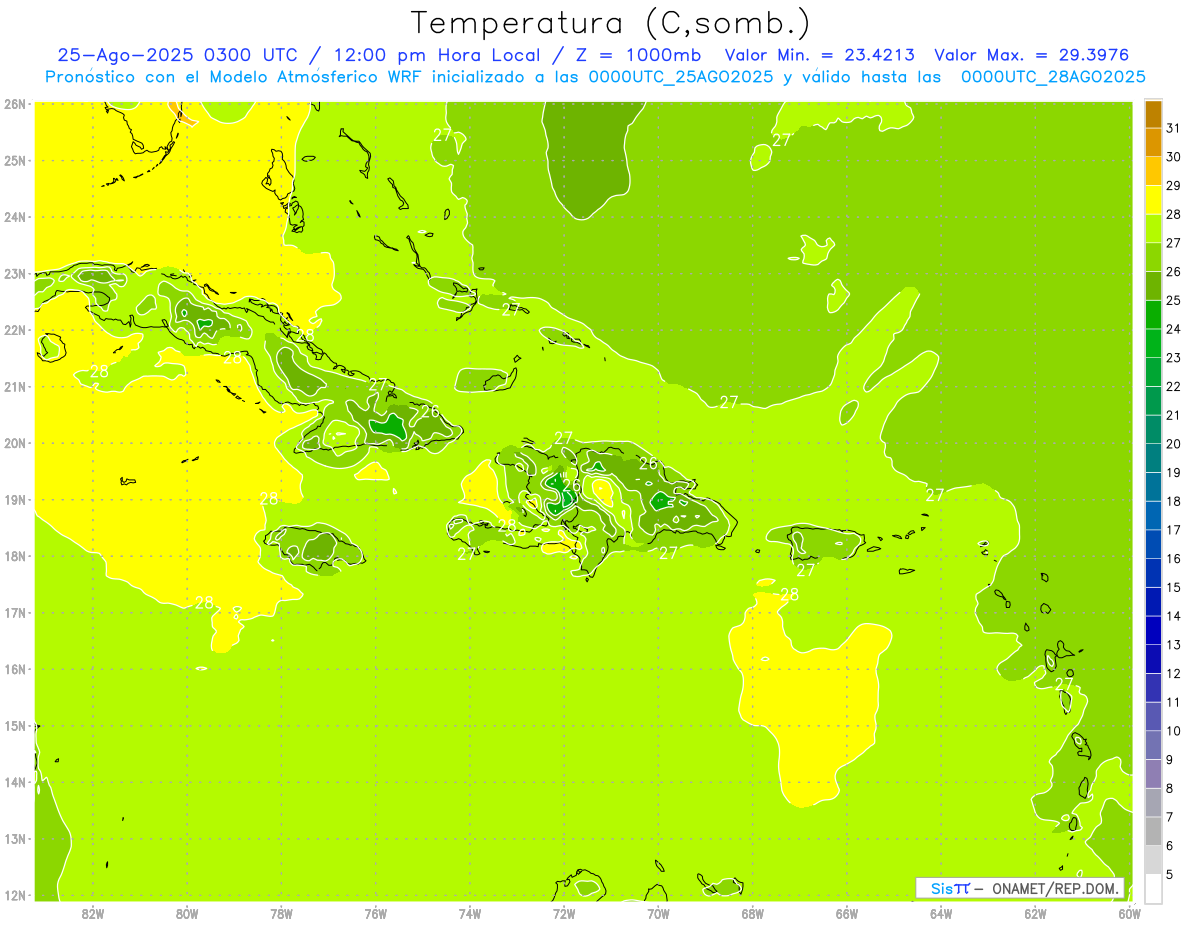Click the longitude axis label 68W
The image size is (1200, 927).
click(752, 913)
